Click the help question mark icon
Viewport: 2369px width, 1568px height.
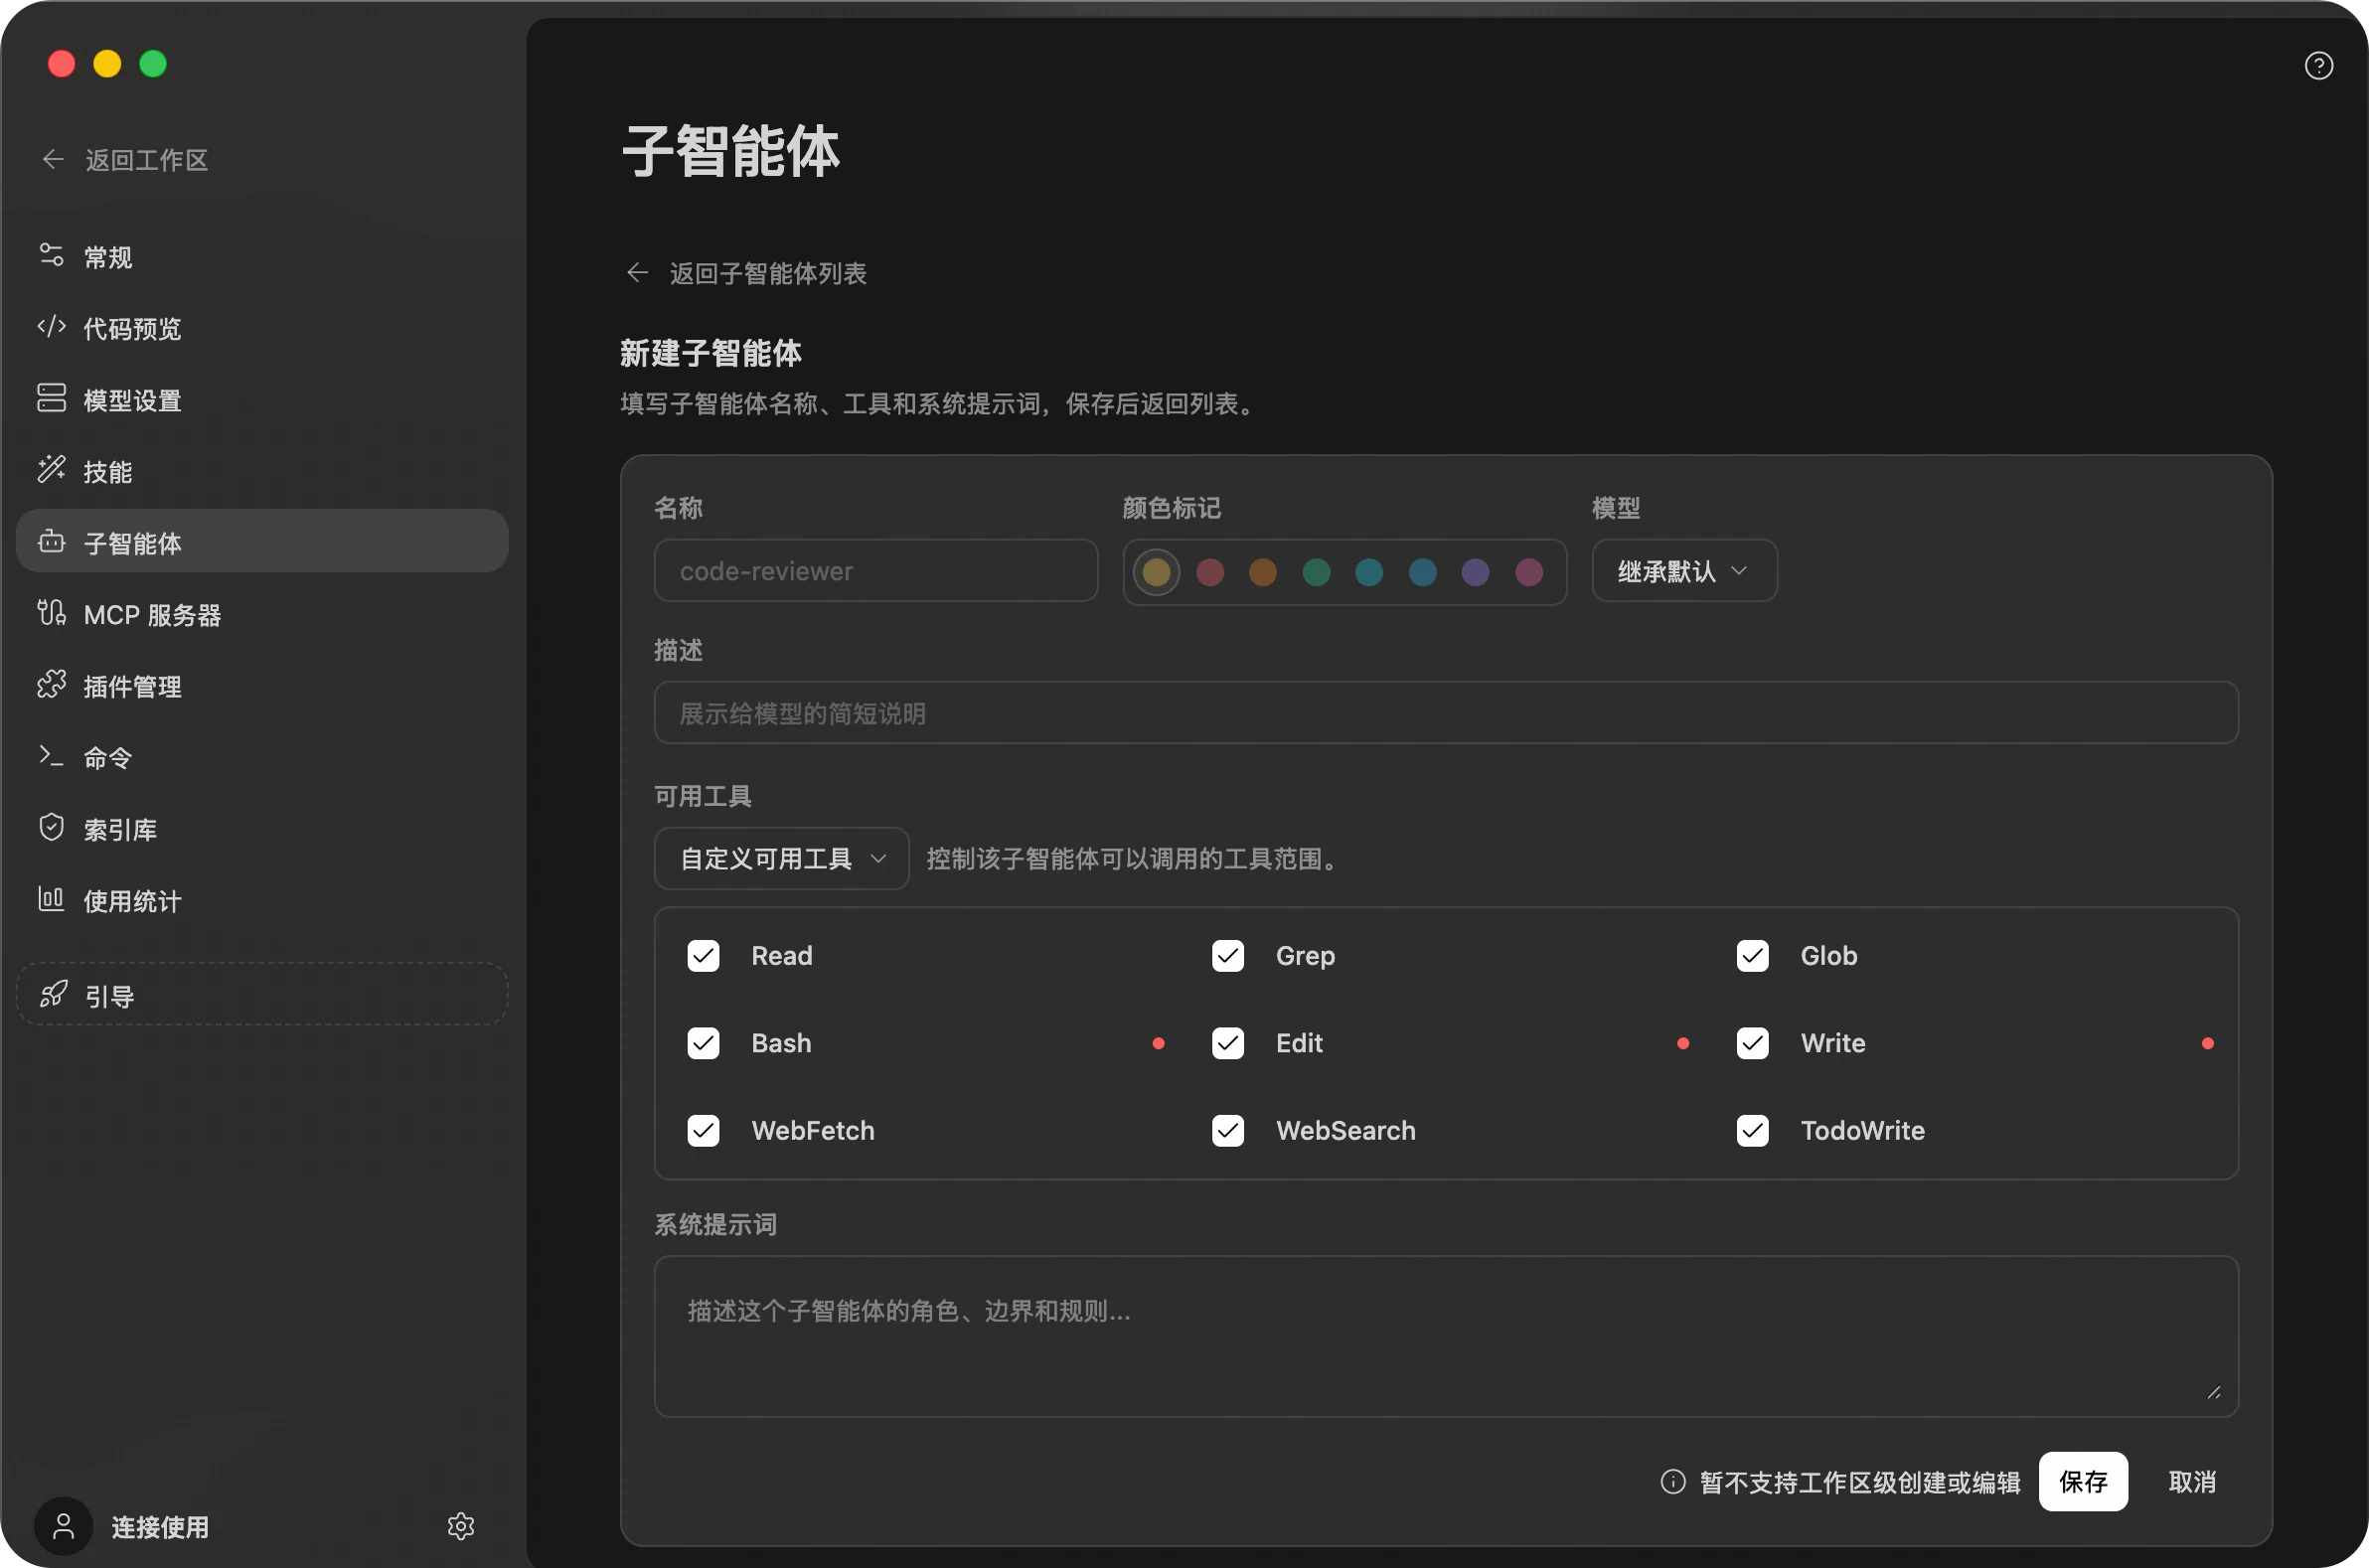(2318, 66)
